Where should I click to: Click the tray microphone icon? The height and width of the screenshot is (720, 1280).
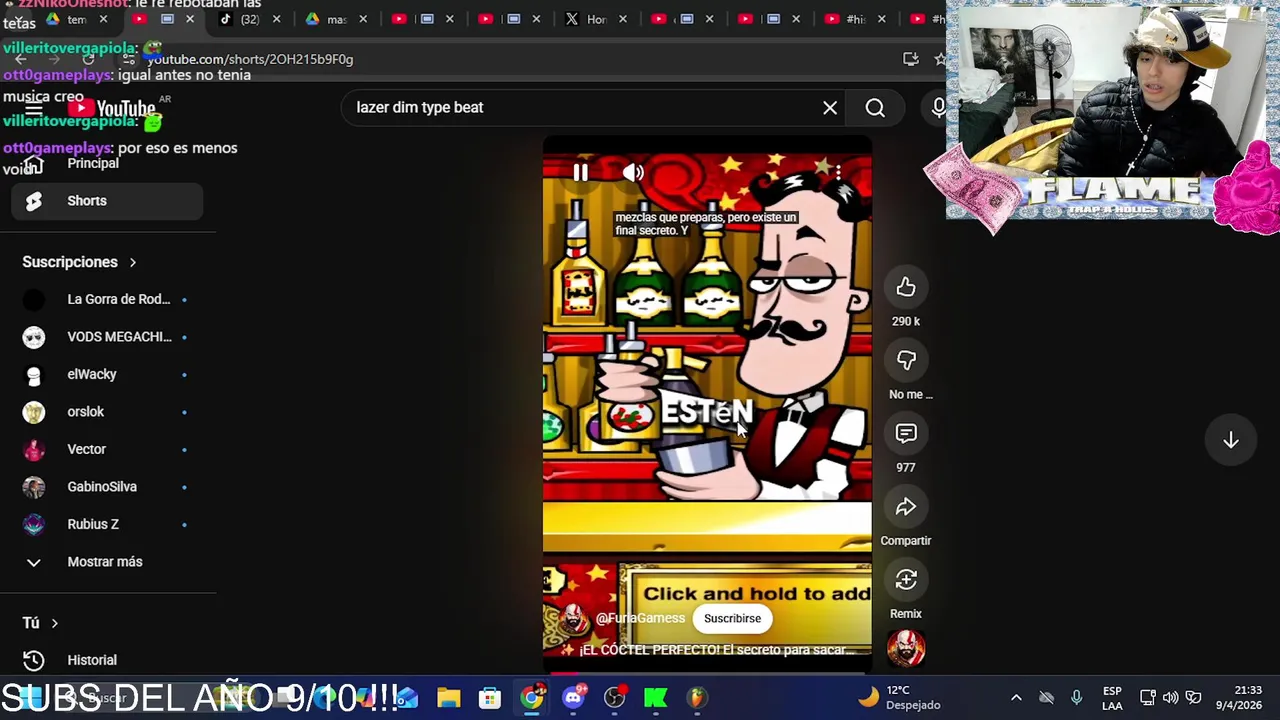coord(1076,698)
